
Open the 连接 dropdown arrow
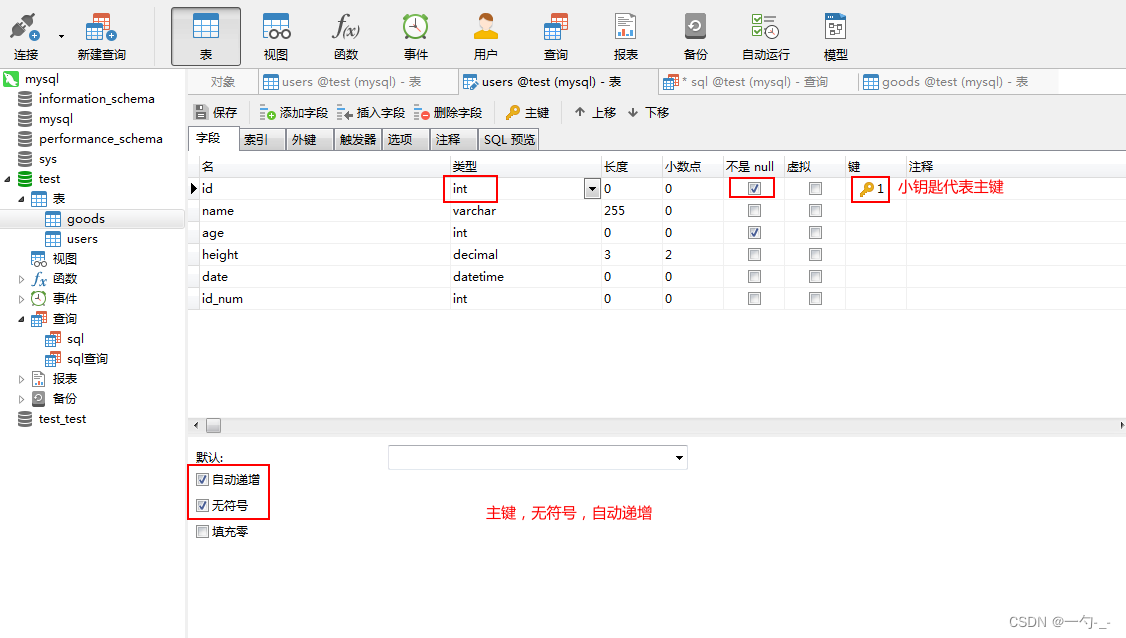tap(61, 36)
